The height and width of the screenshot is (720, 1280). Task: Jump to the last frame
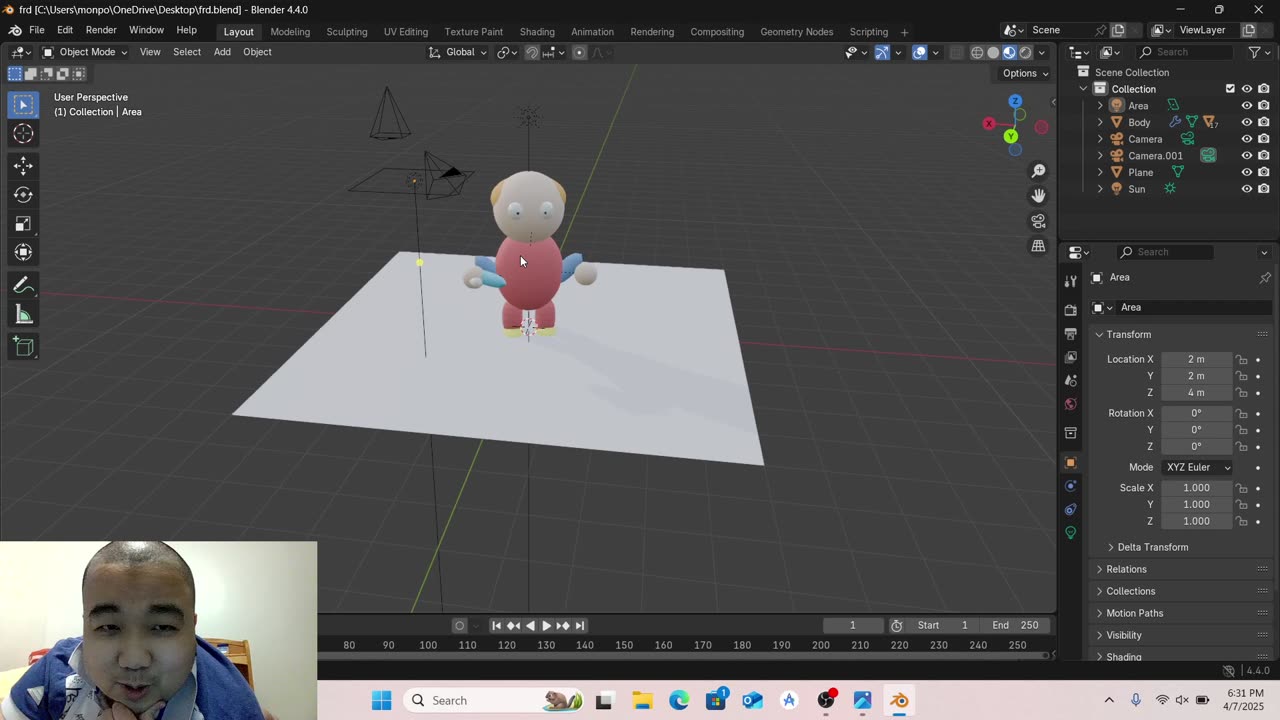click(x=579, y=626)
